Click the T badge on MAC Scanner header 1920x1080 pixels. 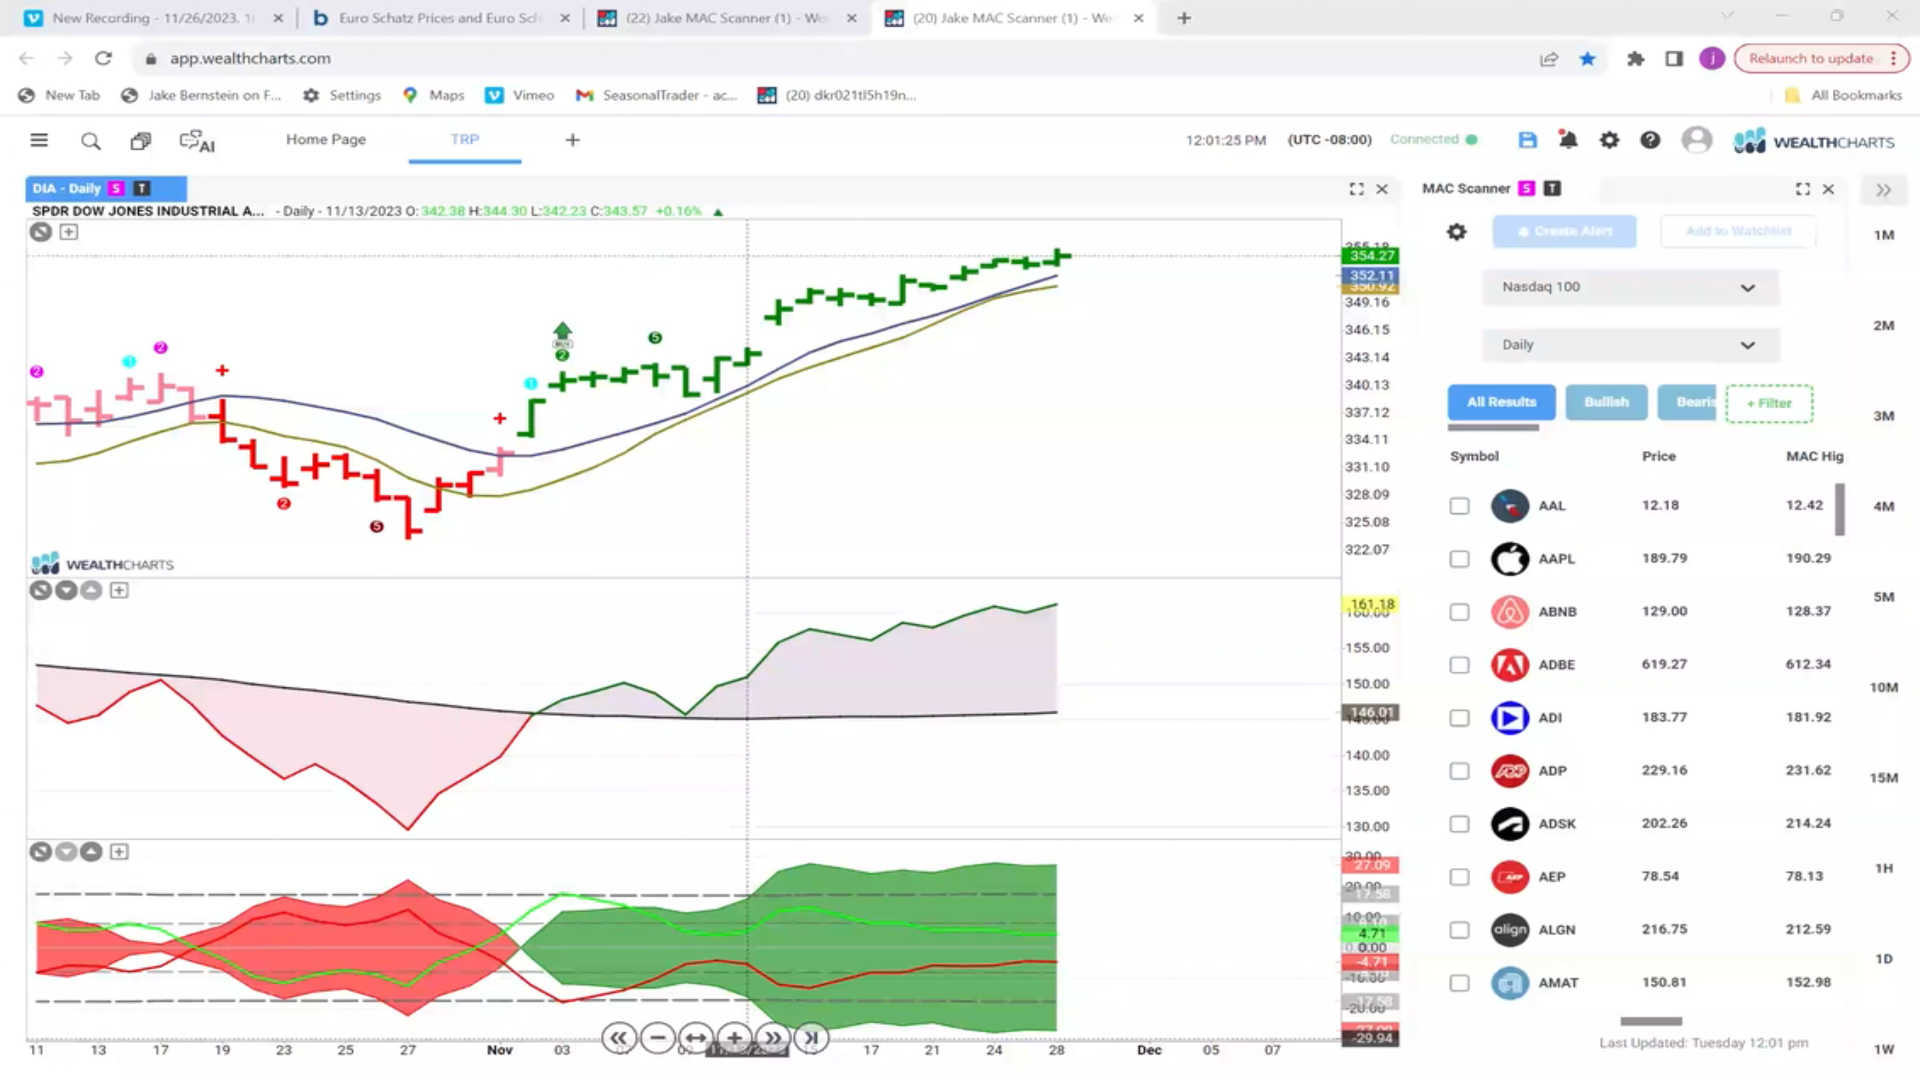click(x=1552, y=188)
